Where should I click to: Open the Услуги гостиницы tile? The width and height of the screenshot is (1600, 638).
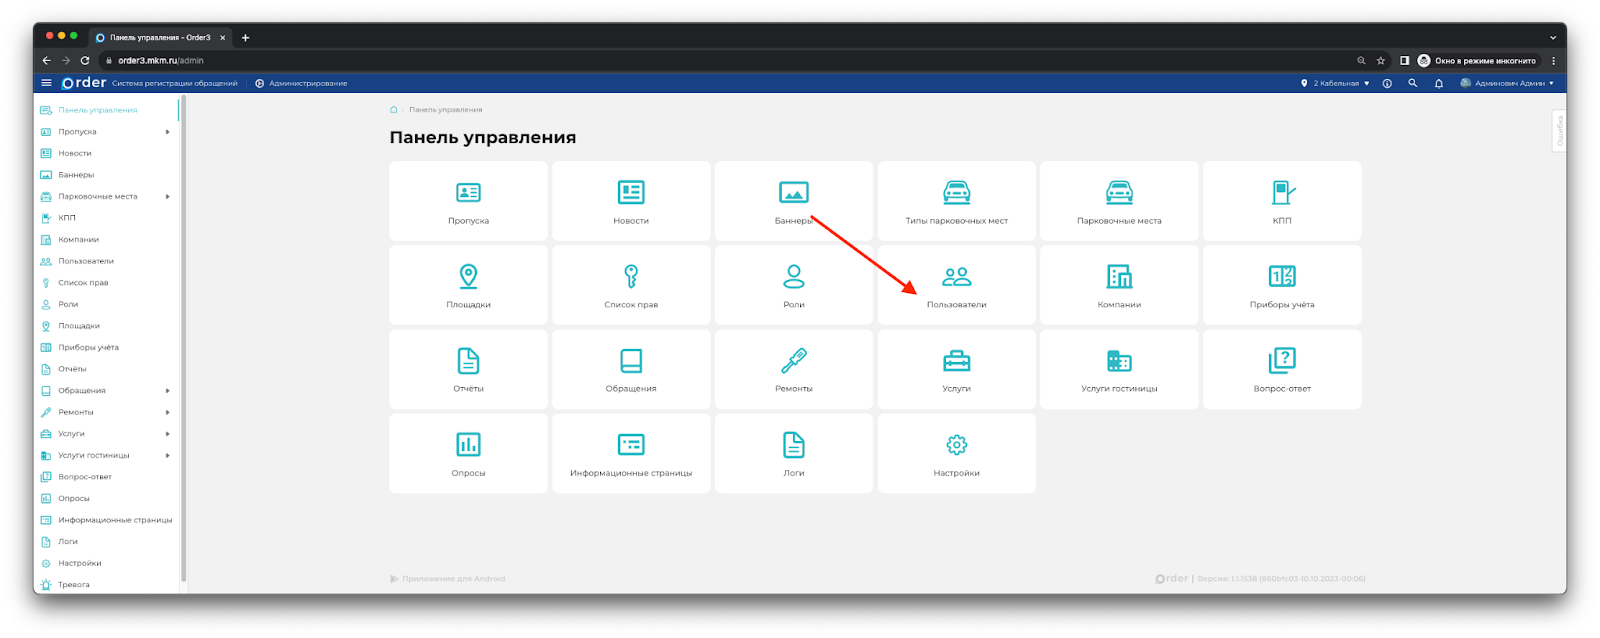[x=1119, y=369]
